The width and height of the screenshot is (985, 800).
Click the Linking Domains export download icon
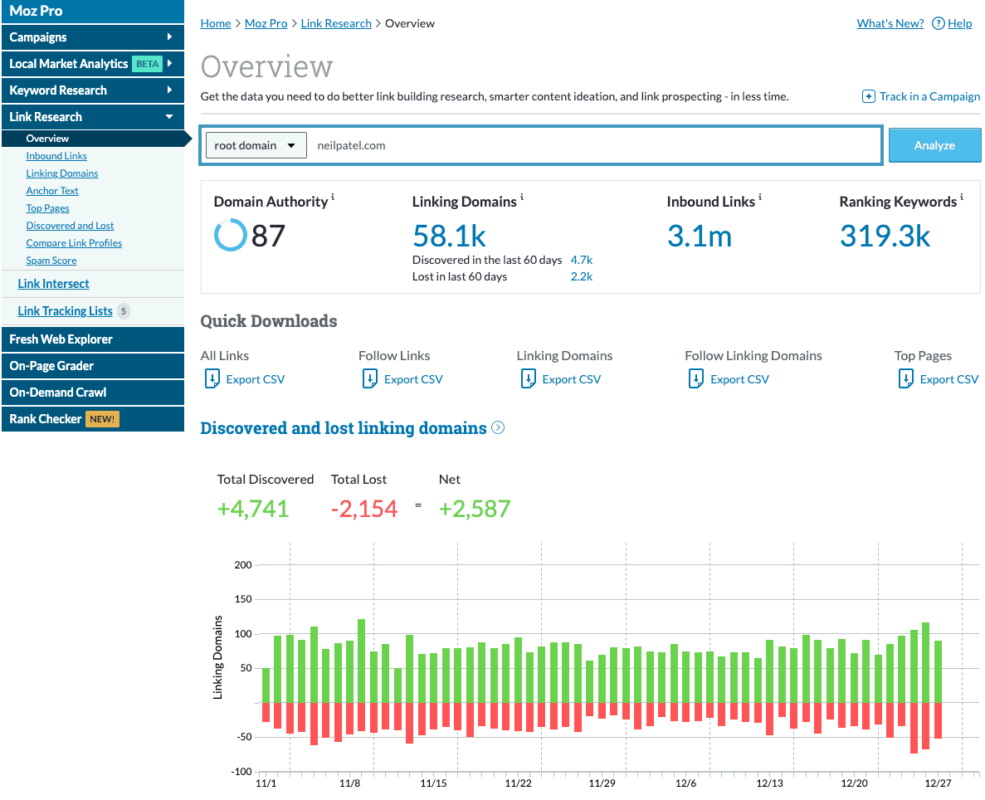(x=527, y=379)
